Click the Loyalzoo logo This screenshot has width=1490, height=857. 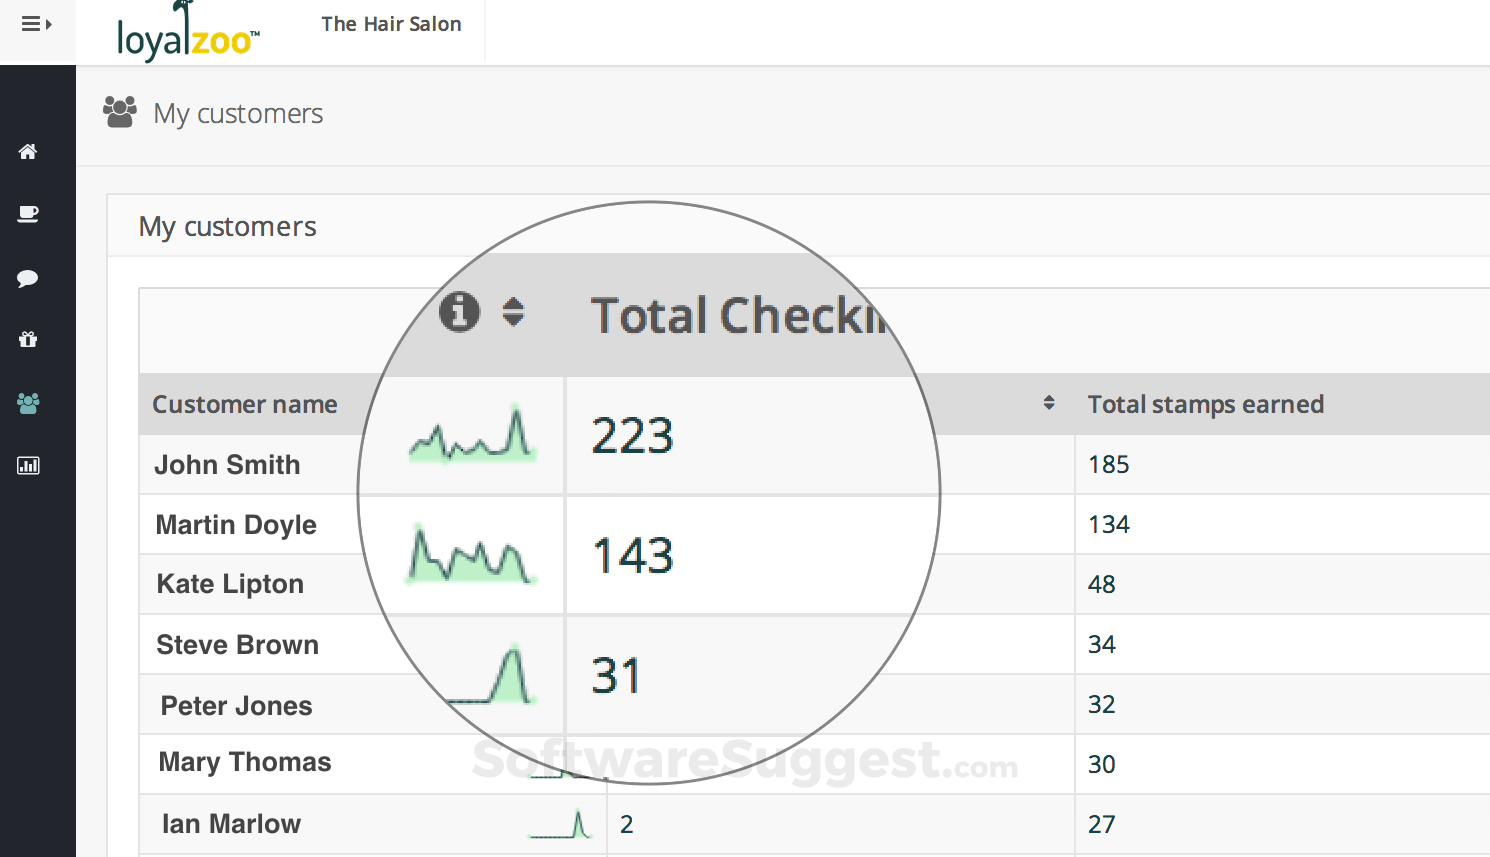click(186, 28)
